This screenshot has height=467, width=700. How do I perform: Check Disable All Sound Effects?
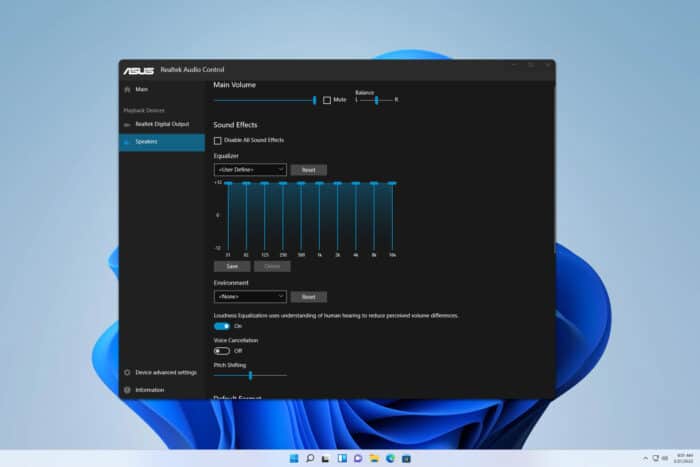(x=217, y=141)
